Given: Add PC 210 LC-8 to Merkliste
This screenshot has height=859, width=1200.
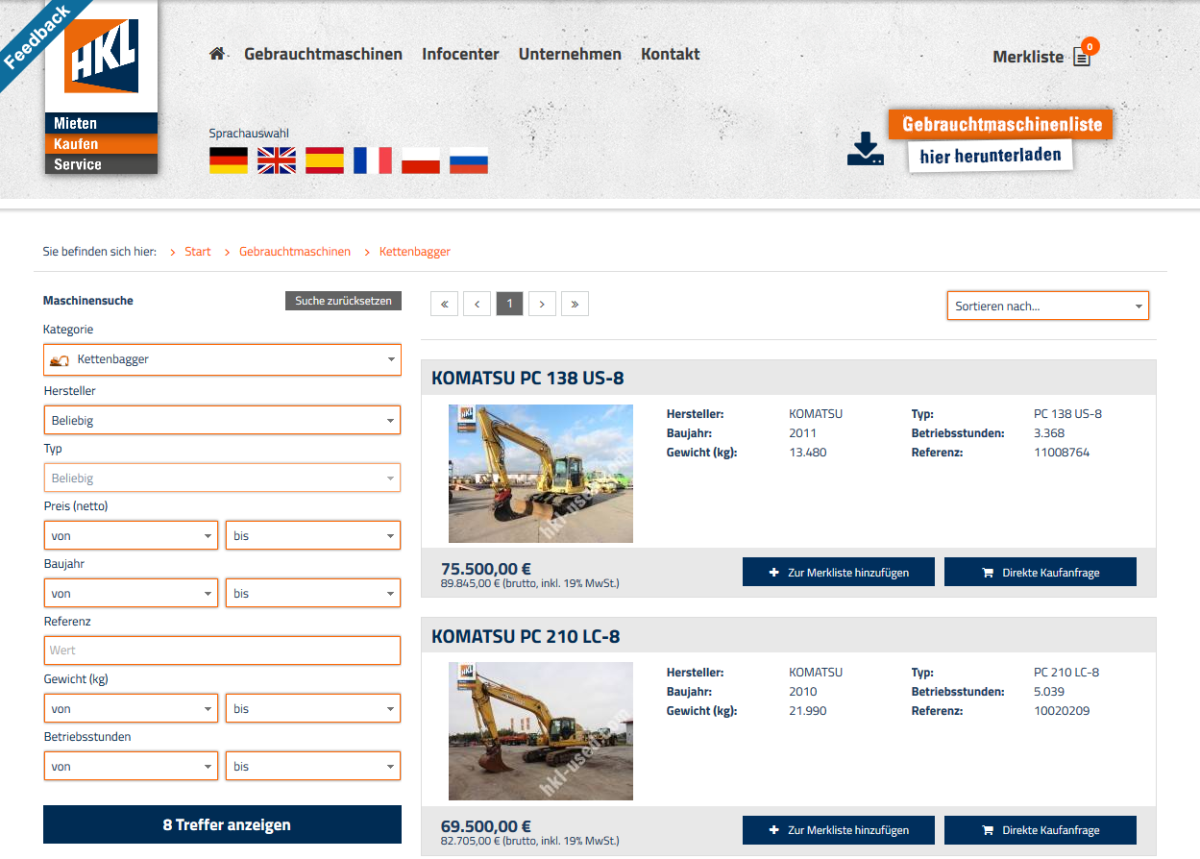Looking at the screenshot, I should (x=839, y=830).
